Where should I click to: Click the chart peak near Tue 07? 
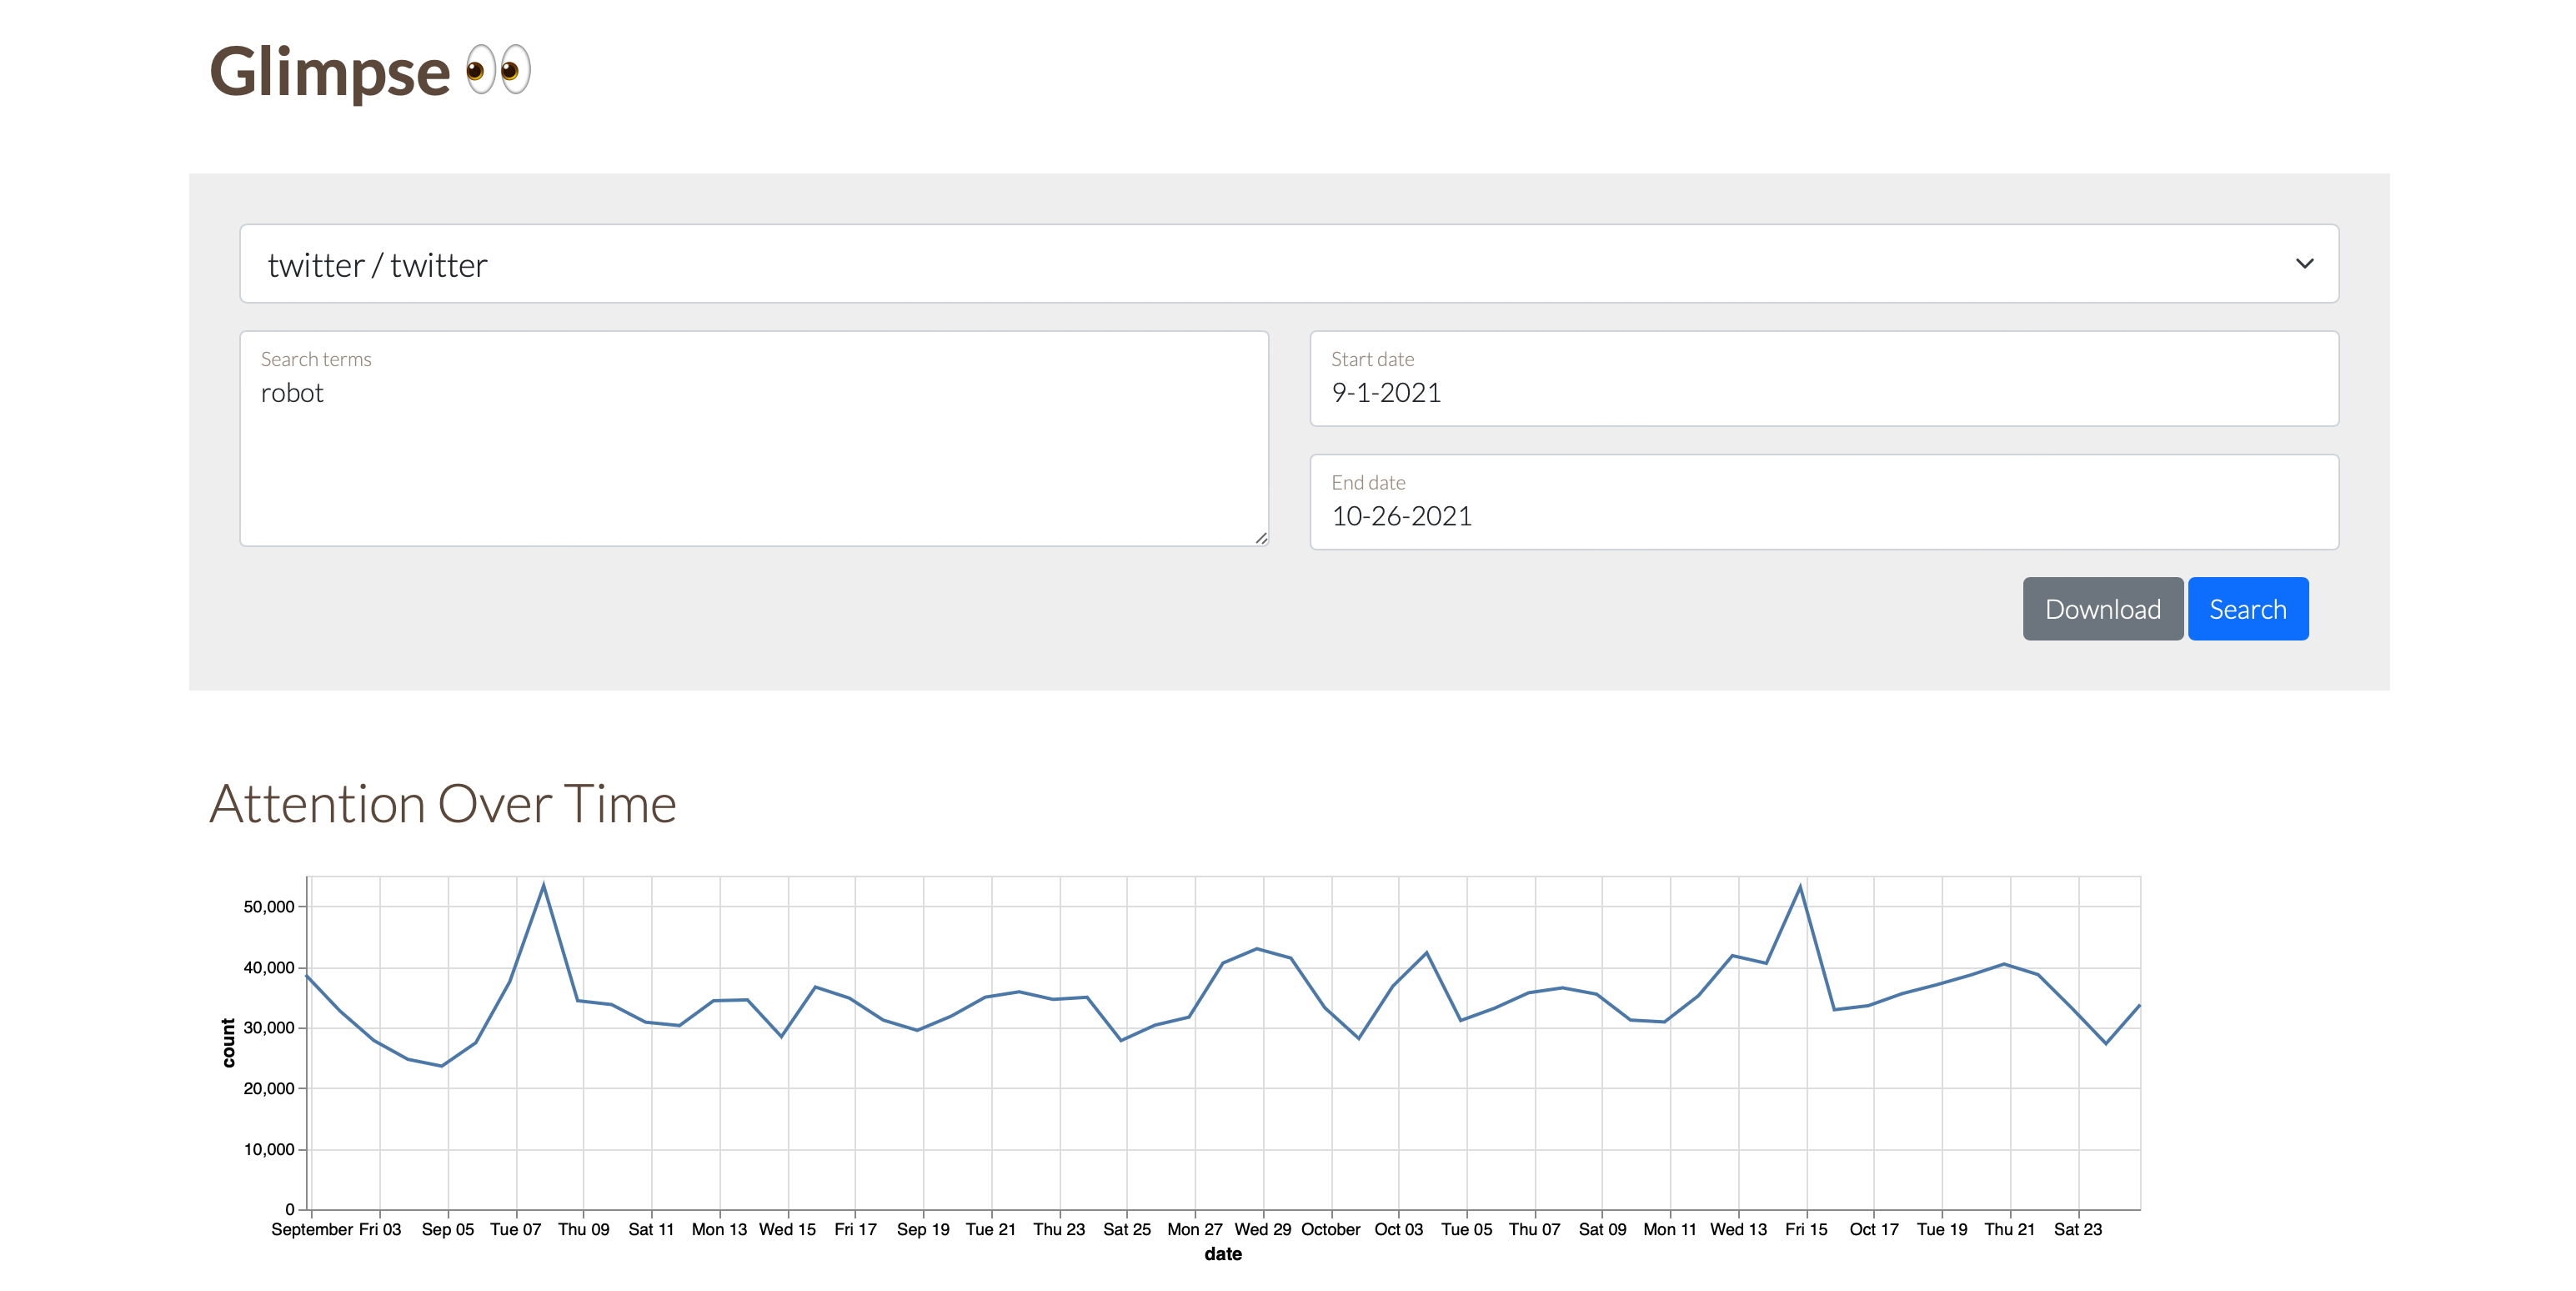[x=543, y=885]
